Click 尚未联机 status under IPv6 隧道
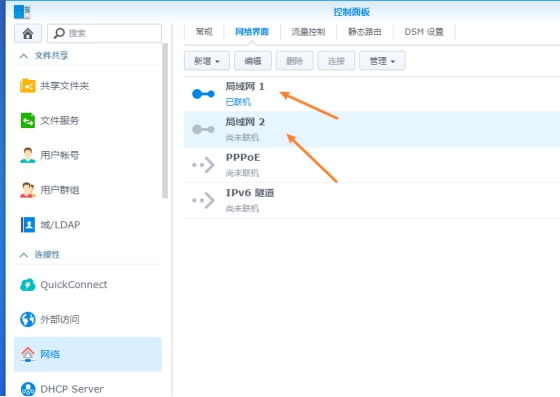The image size is (560, 397). click(242, 208)
